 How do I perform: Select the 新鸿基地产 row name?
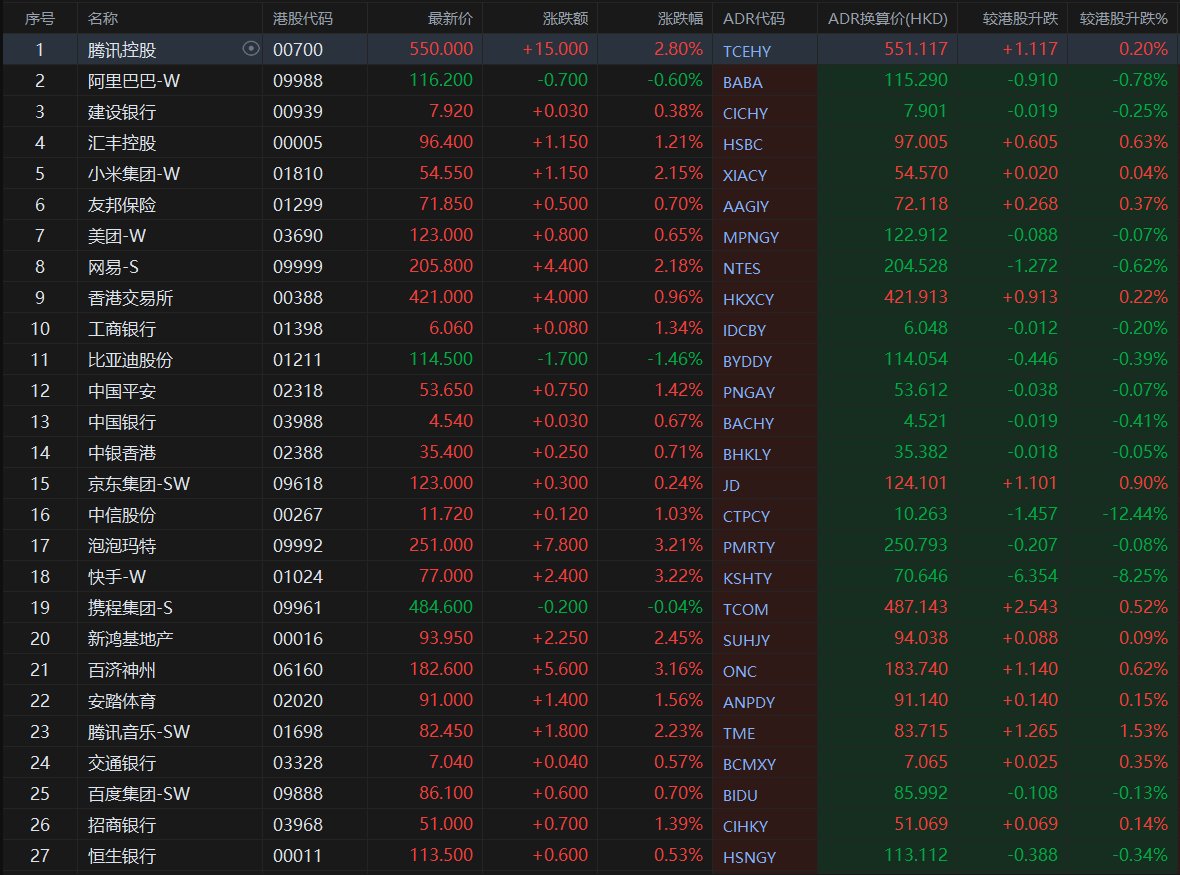130,639
